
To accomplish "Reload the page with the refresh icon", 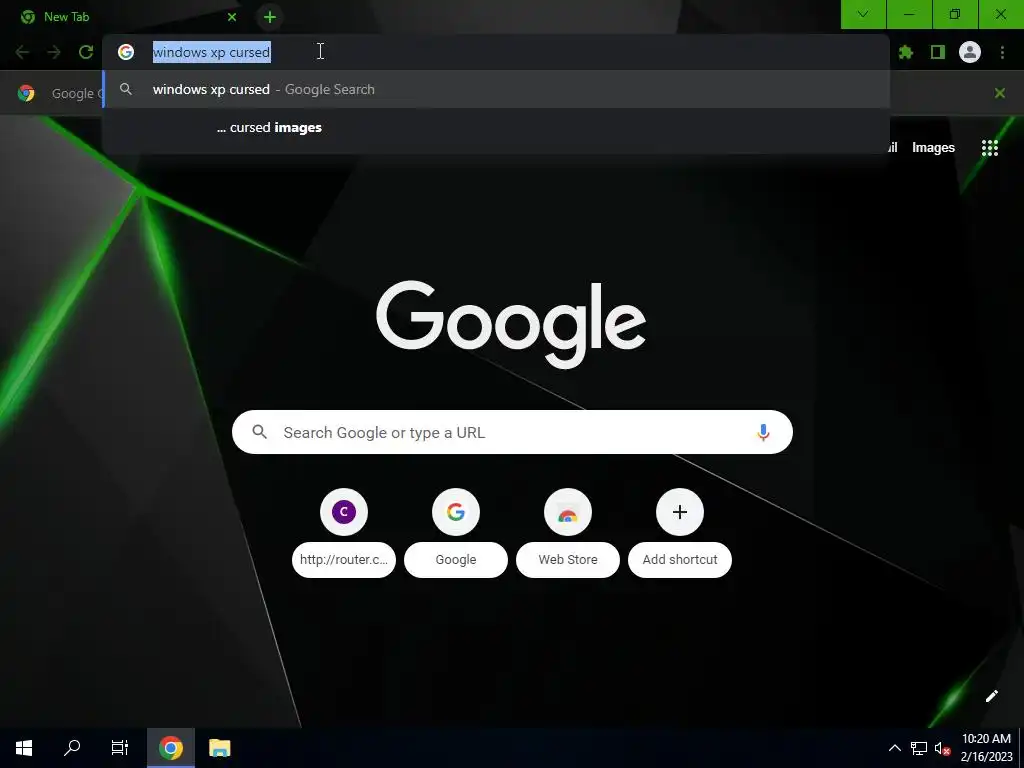I will click(x=86, y=52).
